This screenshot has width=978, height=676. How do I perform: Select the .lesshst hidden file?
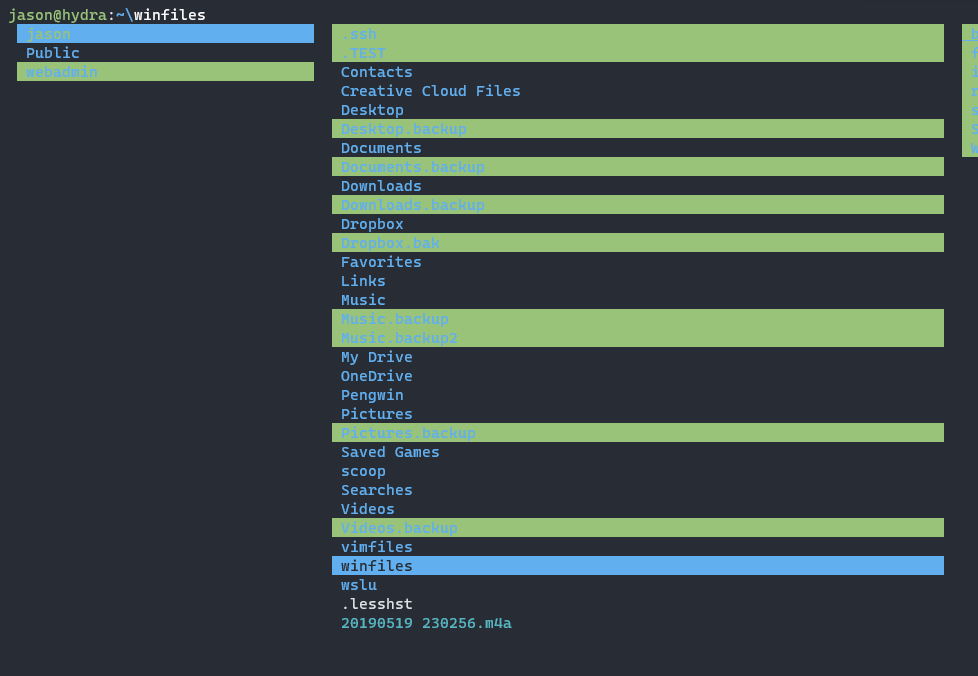[x=377, y=604]
